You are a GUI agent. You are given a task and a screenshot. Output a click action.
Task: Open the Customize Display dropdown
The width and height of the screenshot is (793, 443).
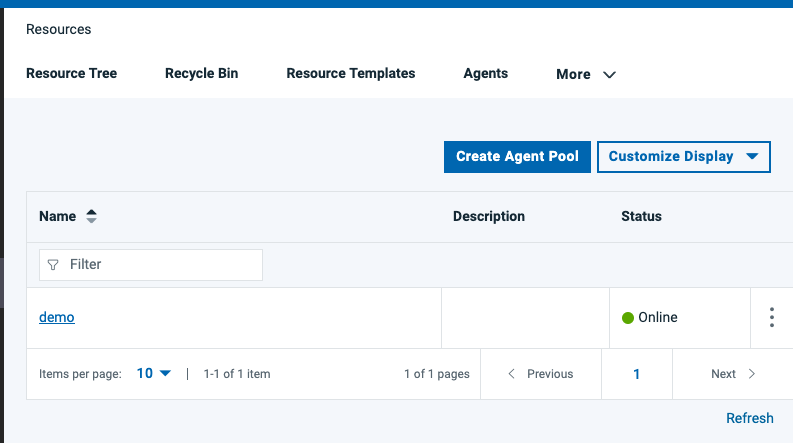coord(684,157)
